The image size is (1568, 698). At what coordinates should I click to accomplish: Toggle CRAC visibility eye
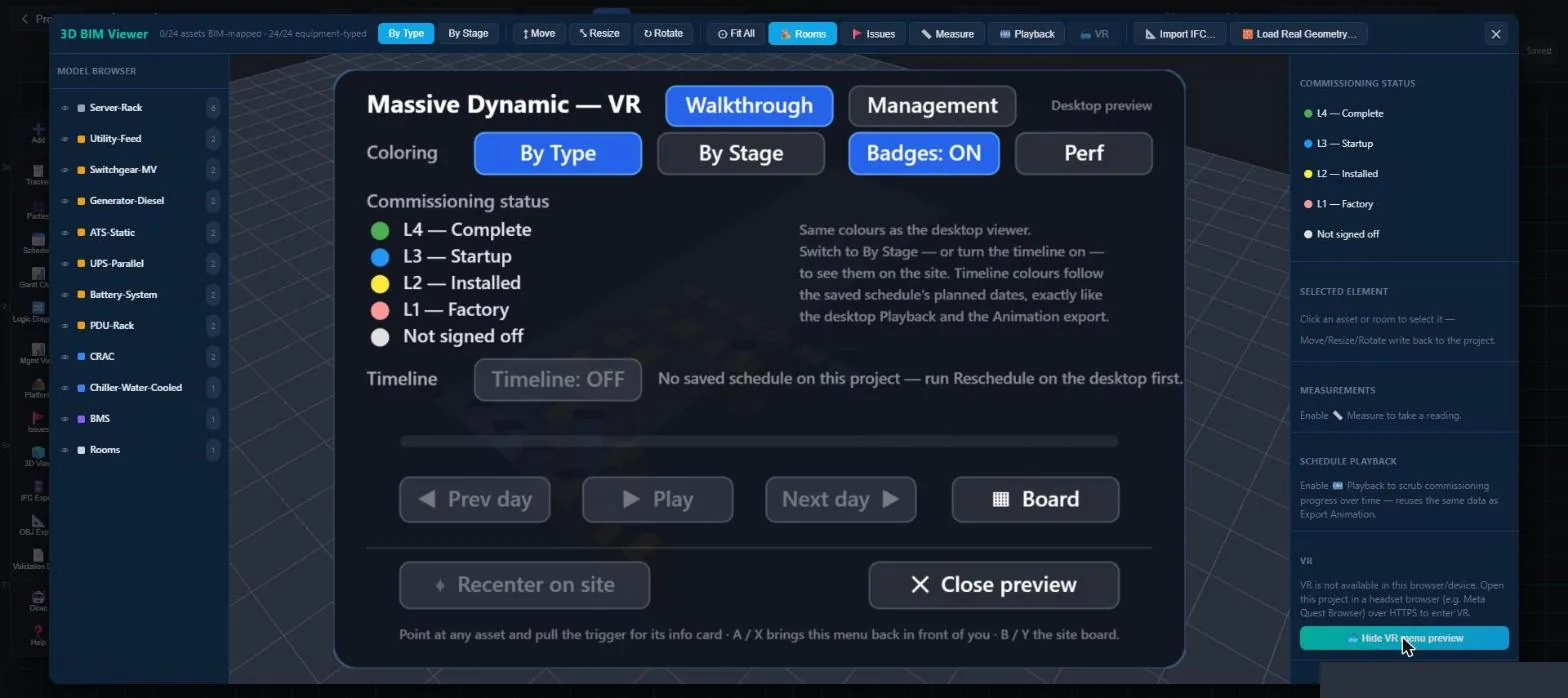[65, 357]
